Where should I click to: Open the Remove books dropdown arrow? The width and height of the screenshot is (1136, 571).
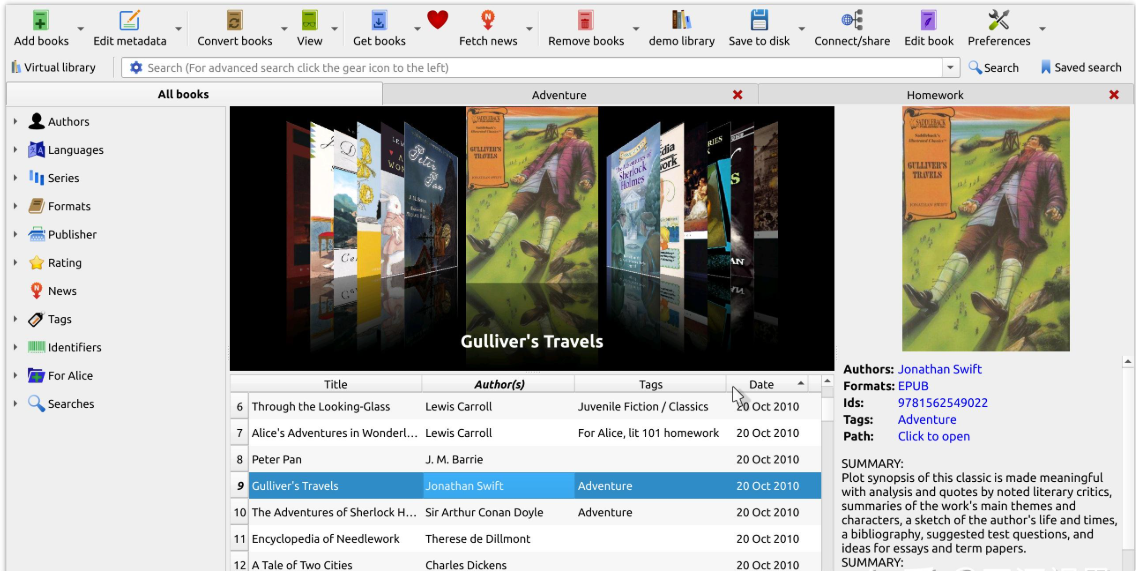635,29
